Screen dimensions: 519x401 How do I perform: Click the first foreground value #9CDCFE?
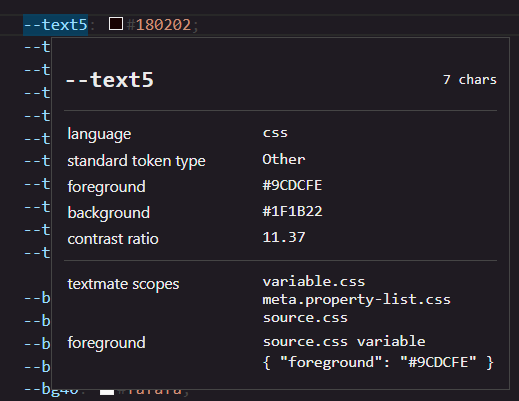(292, 185)
